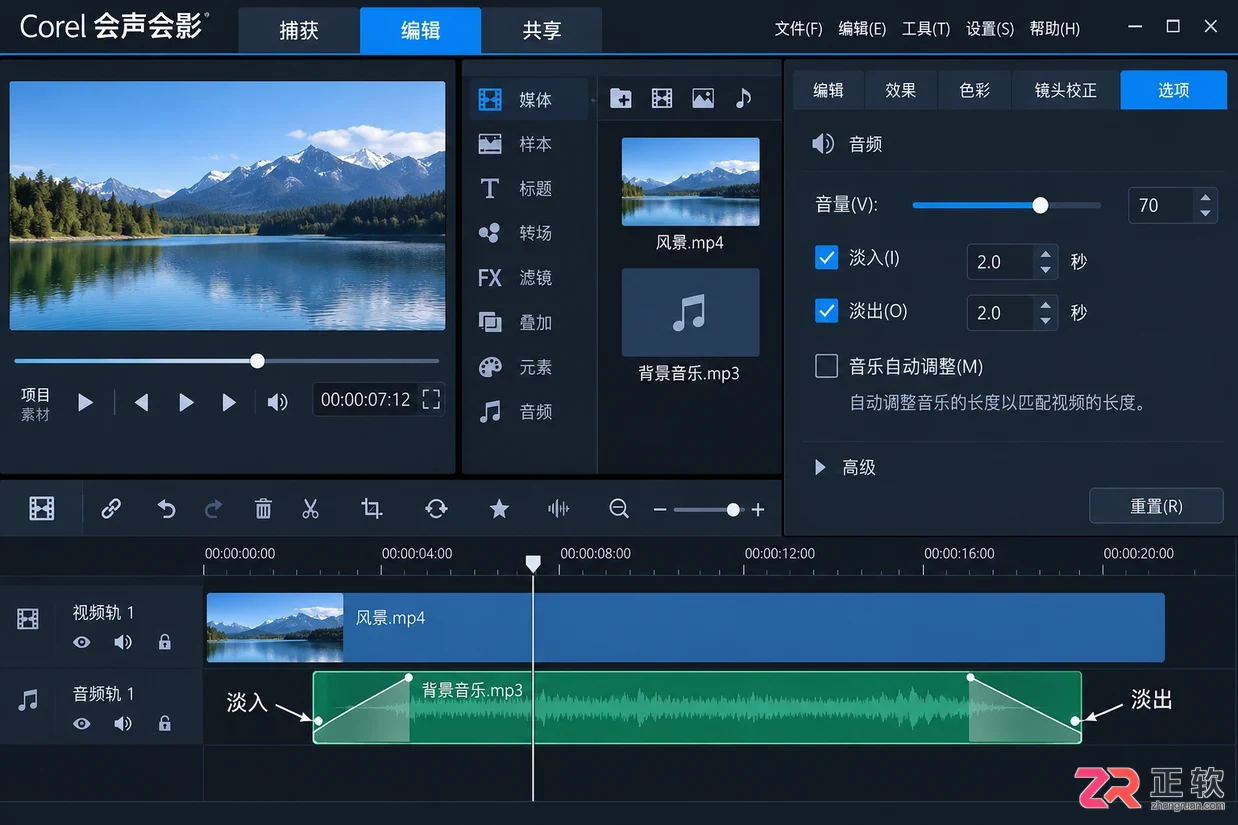1238x825 pixels.
Task: Open the audio waveform mixer icon
Action: click(558, 509)
